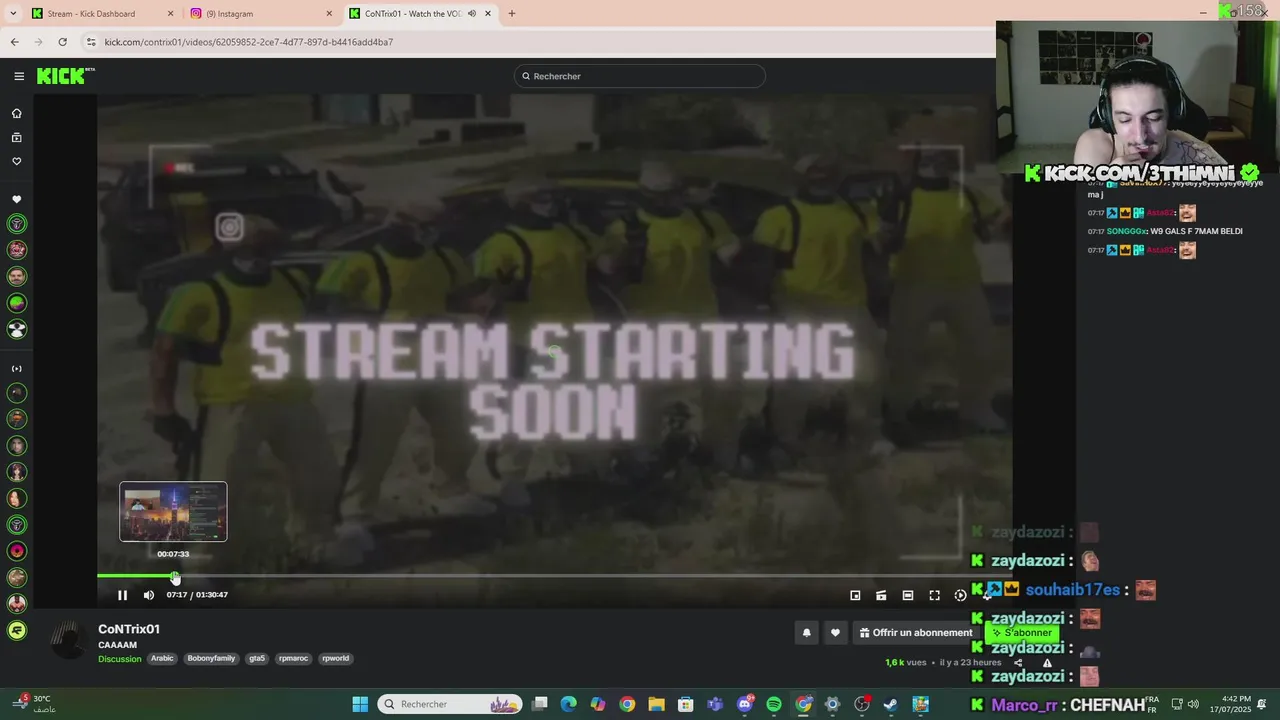Select the Bobonyfamily tag

click(x=211, y=659)
